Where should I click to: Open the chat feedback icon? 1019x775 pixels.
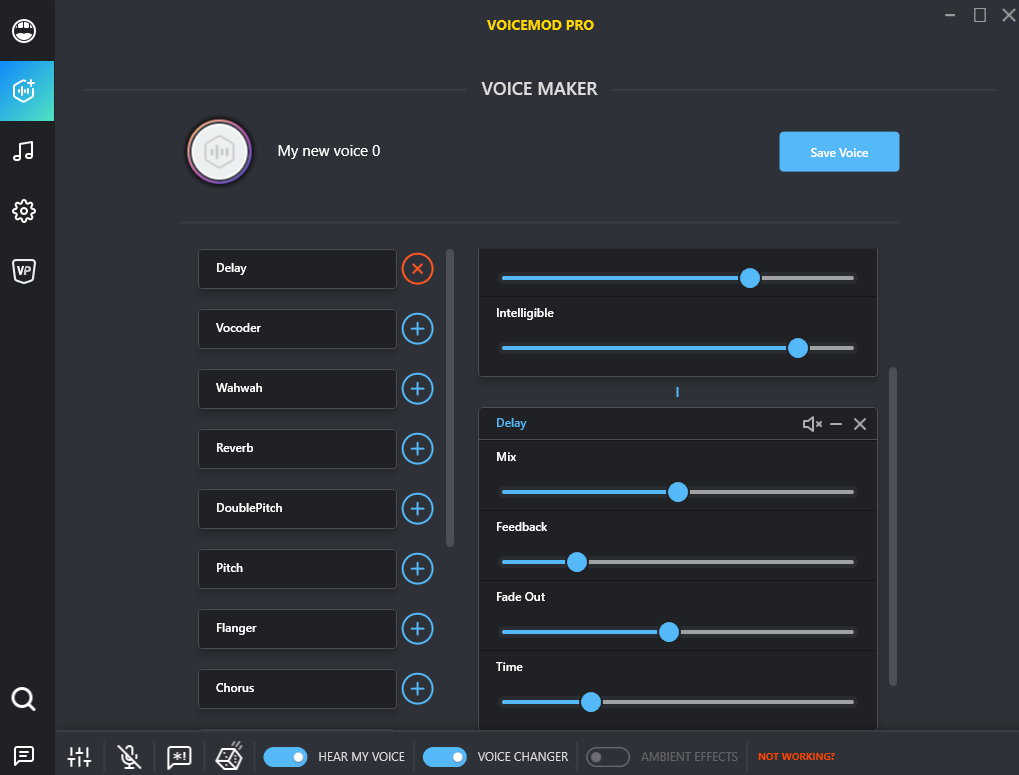point(24,755)
